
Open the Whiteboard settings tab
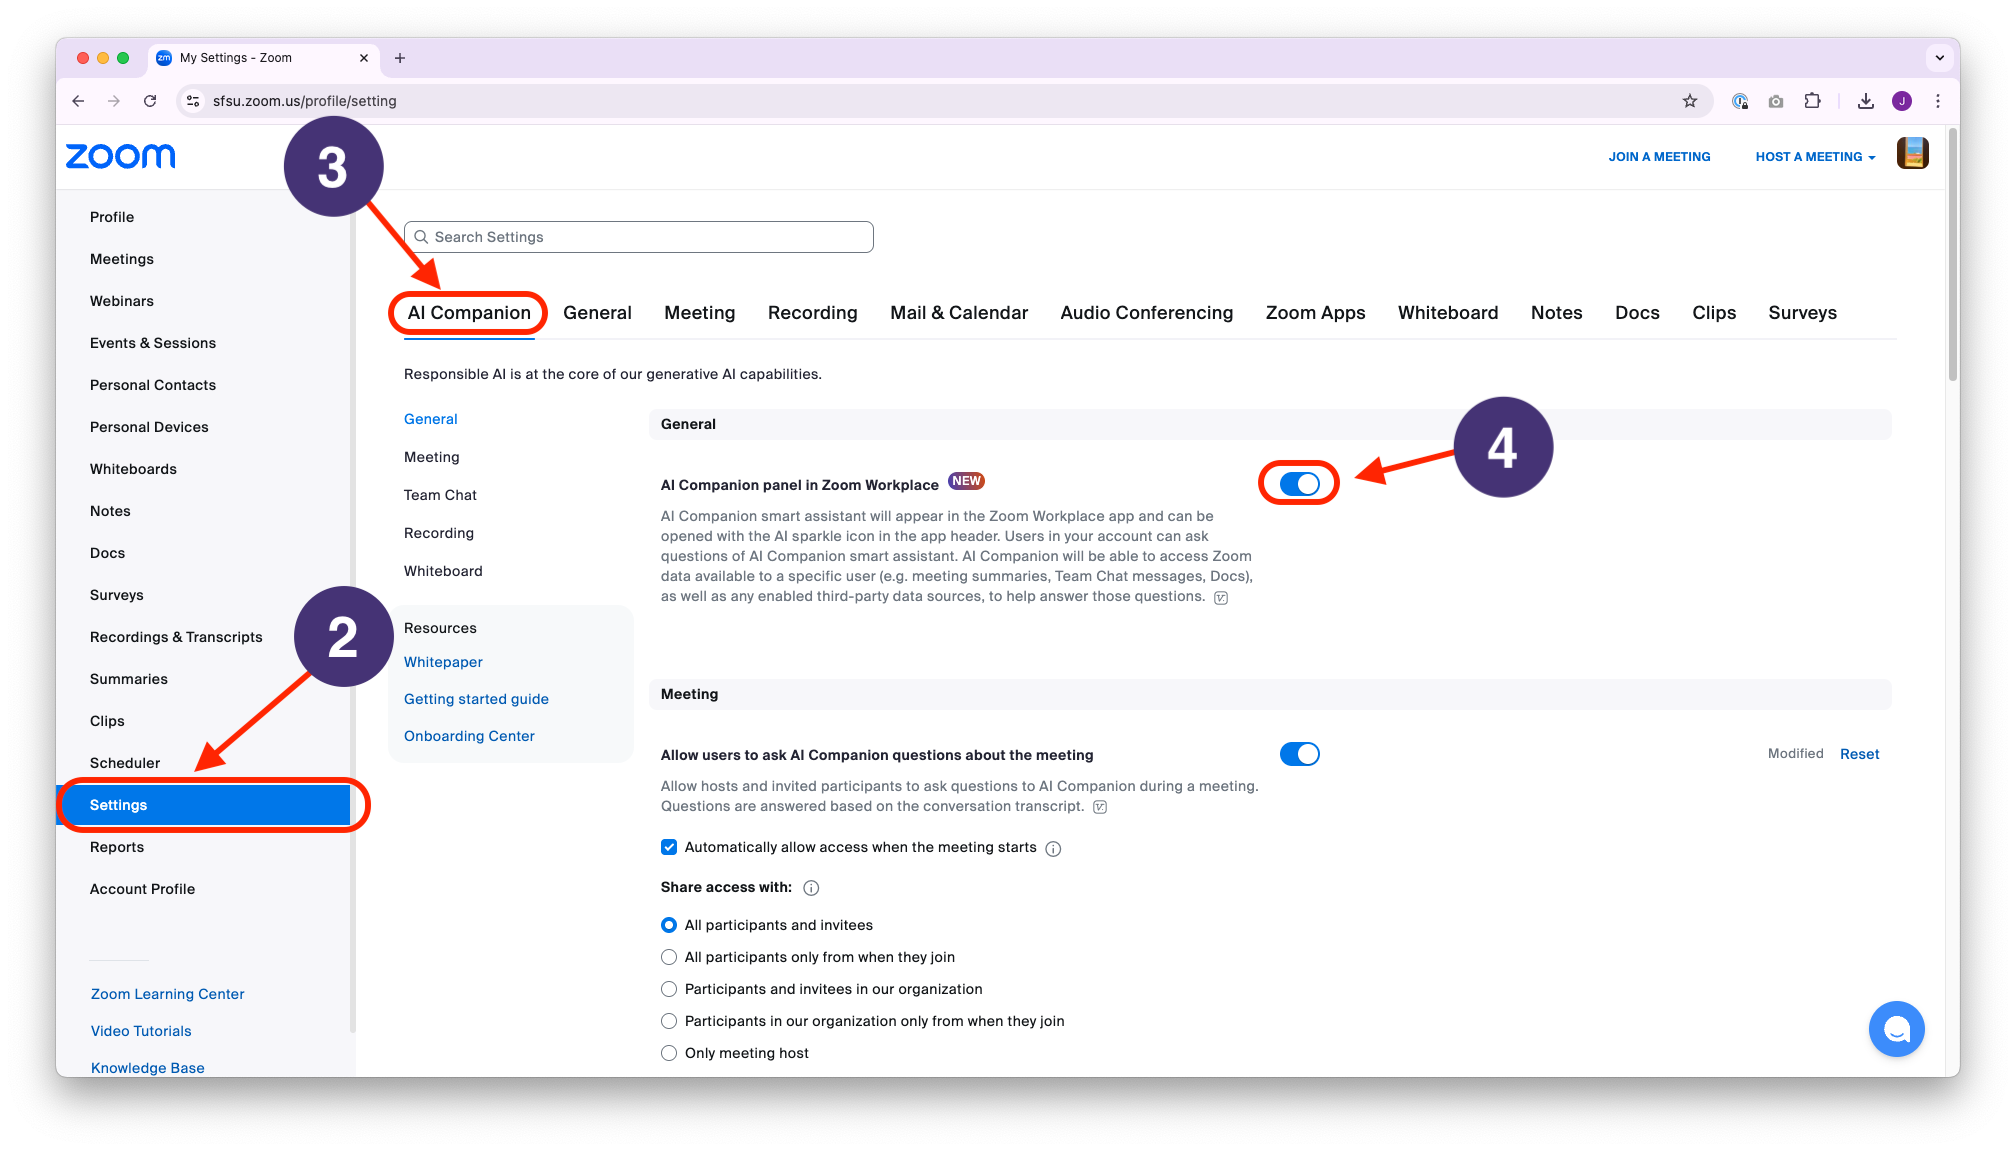1448,313
